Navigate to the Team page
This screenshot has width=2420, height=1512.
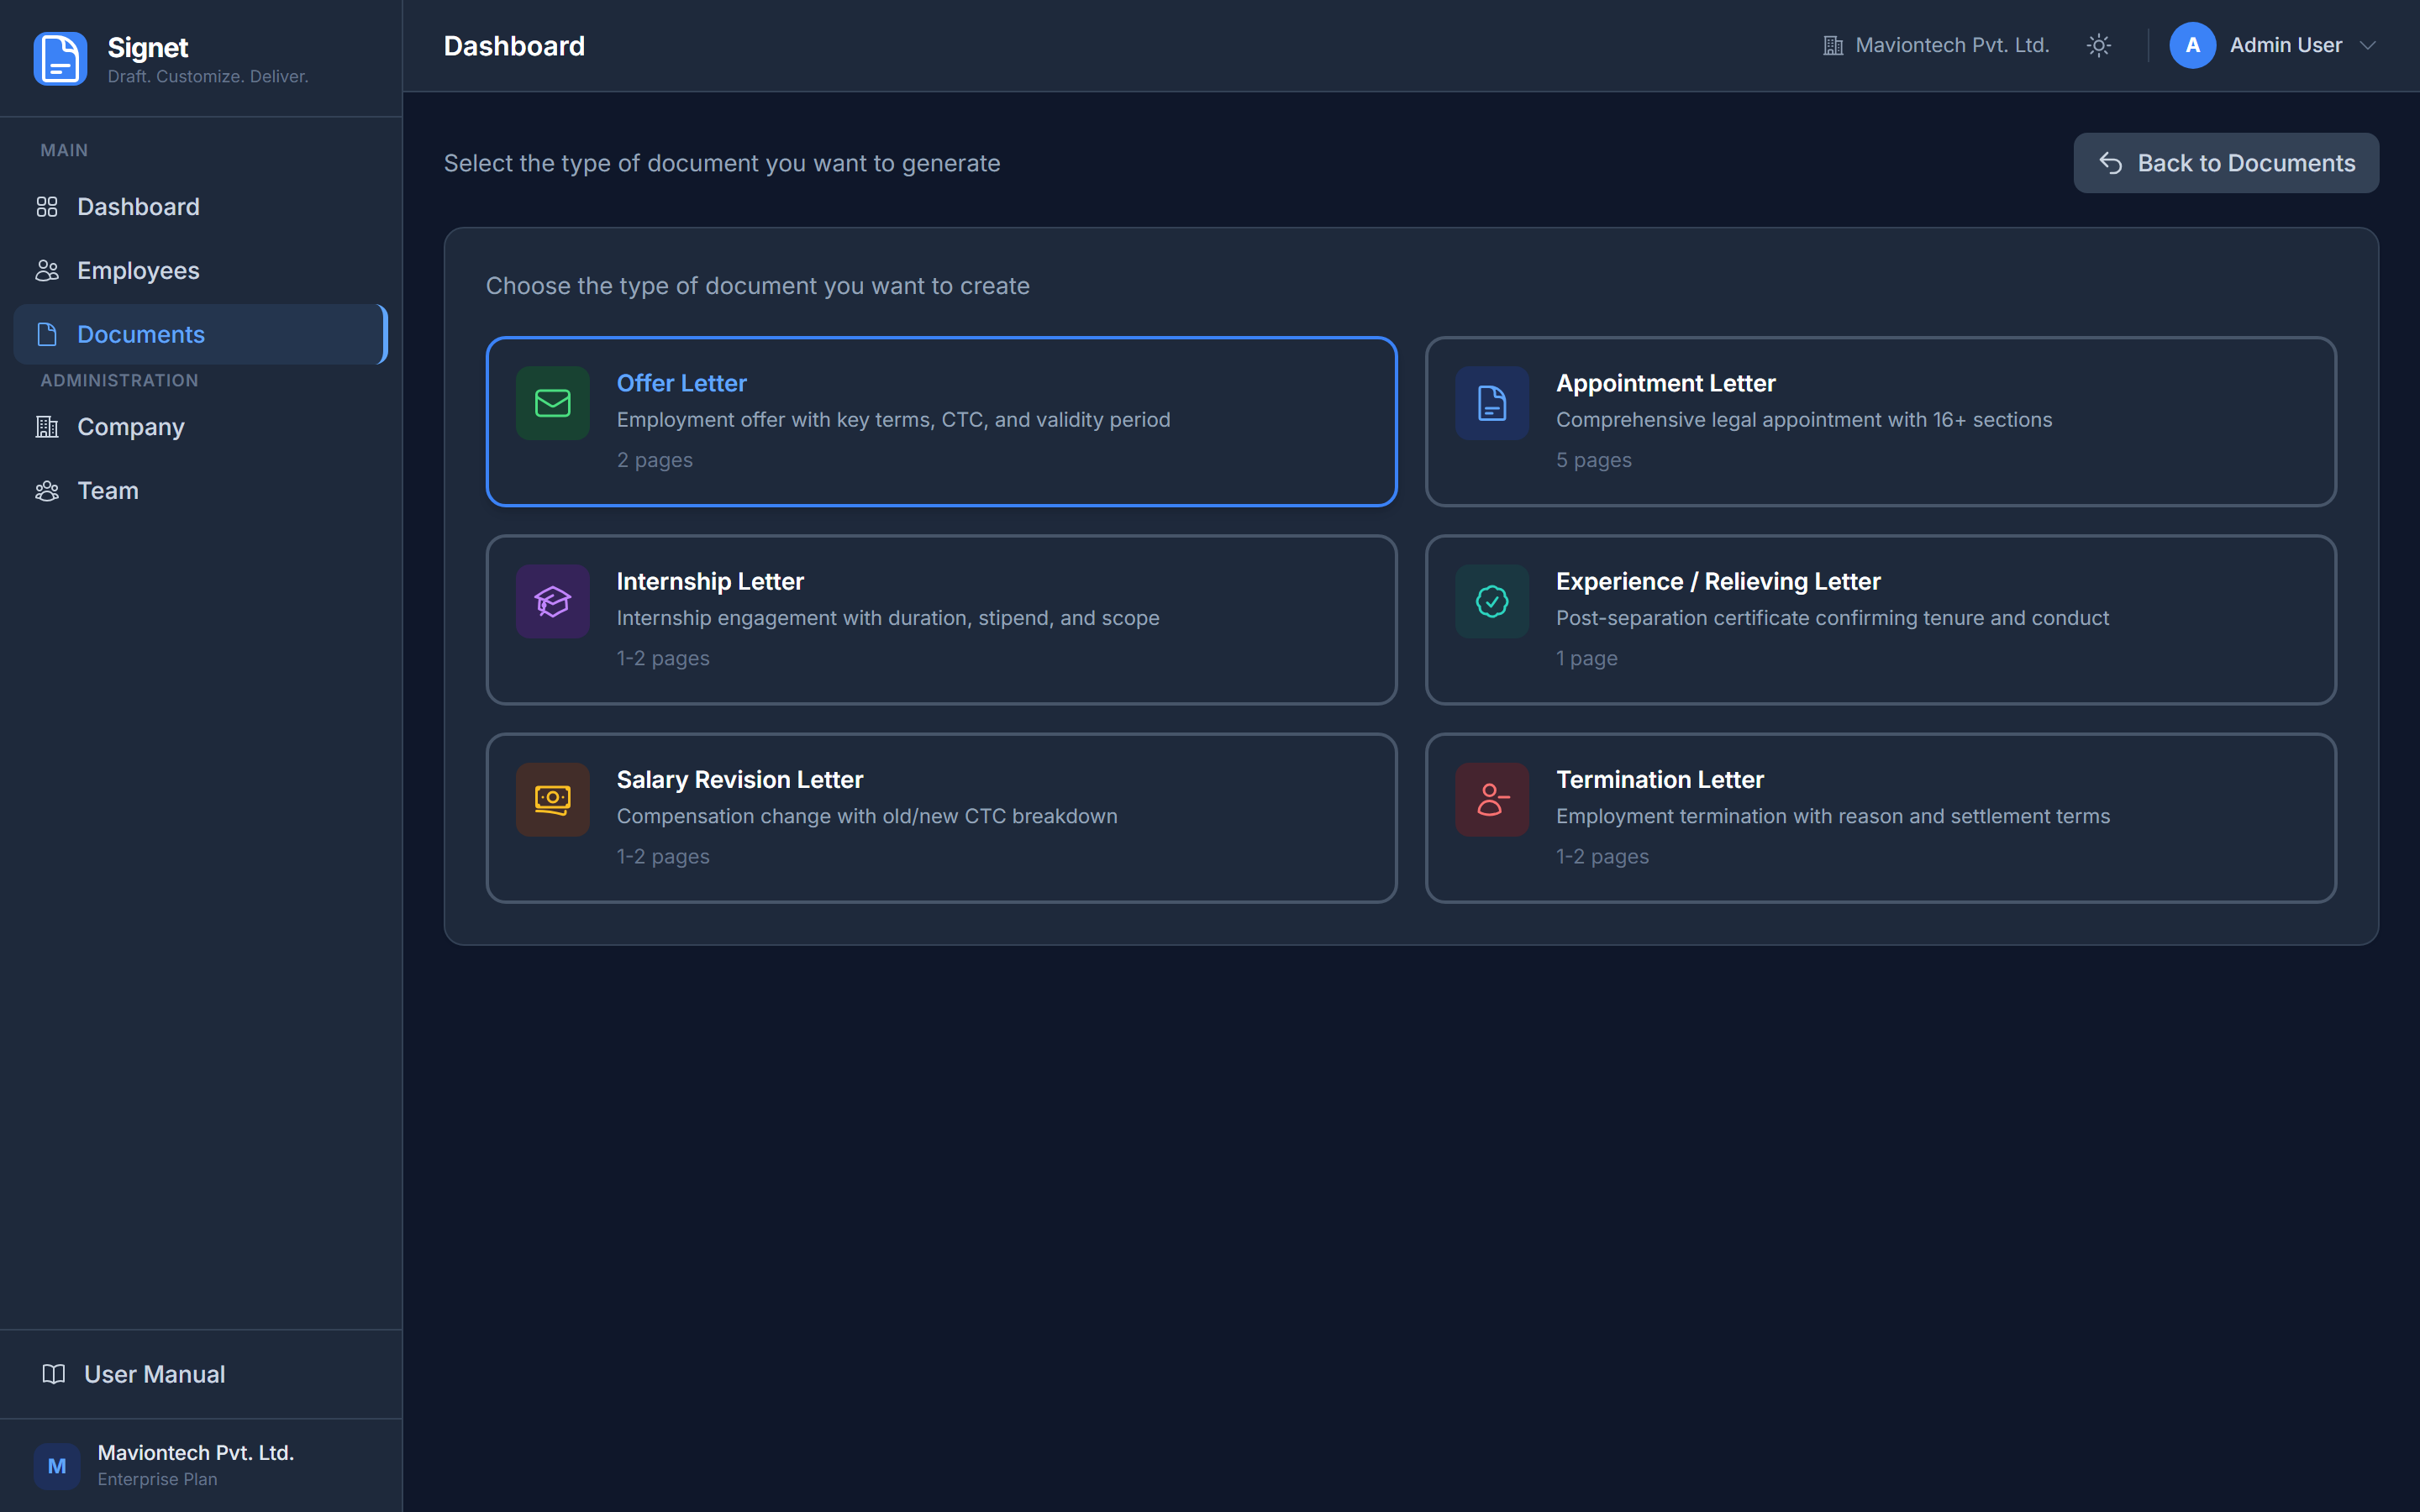108,491
